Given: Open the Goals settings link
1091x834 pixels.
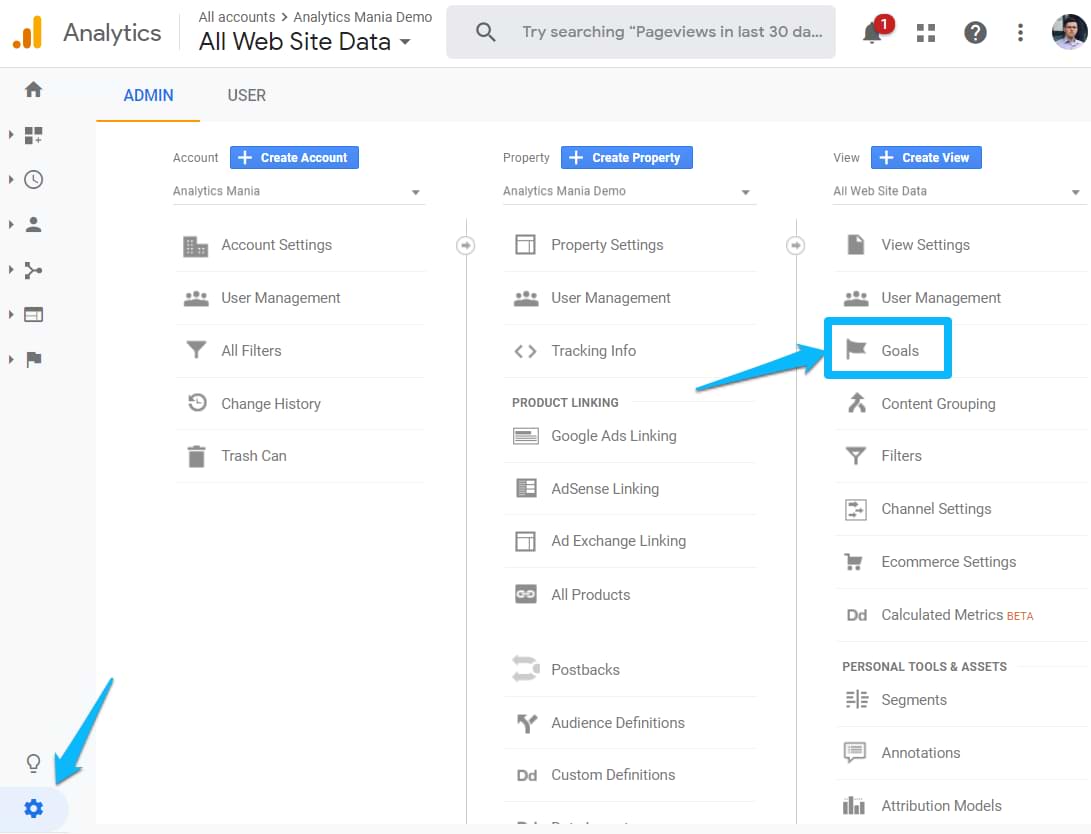Looking at the screenshot, I should 887,350.
